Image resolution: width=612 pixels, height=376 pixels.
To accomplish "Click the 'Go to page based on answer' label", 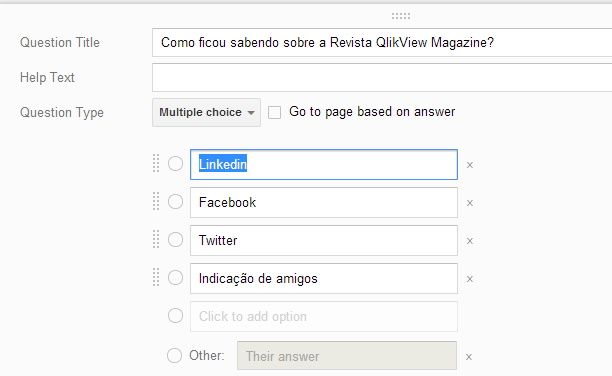I will pos(372,112).
